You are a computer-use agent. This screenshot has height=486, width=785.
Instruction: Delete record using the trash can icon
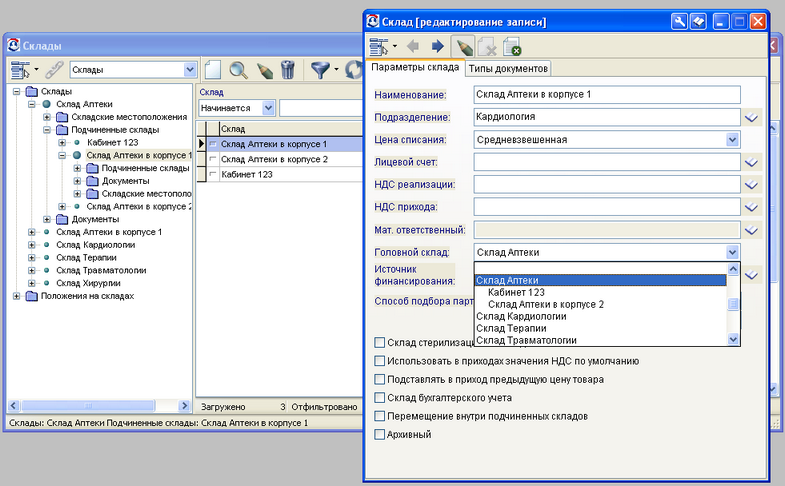click(288, 70)
